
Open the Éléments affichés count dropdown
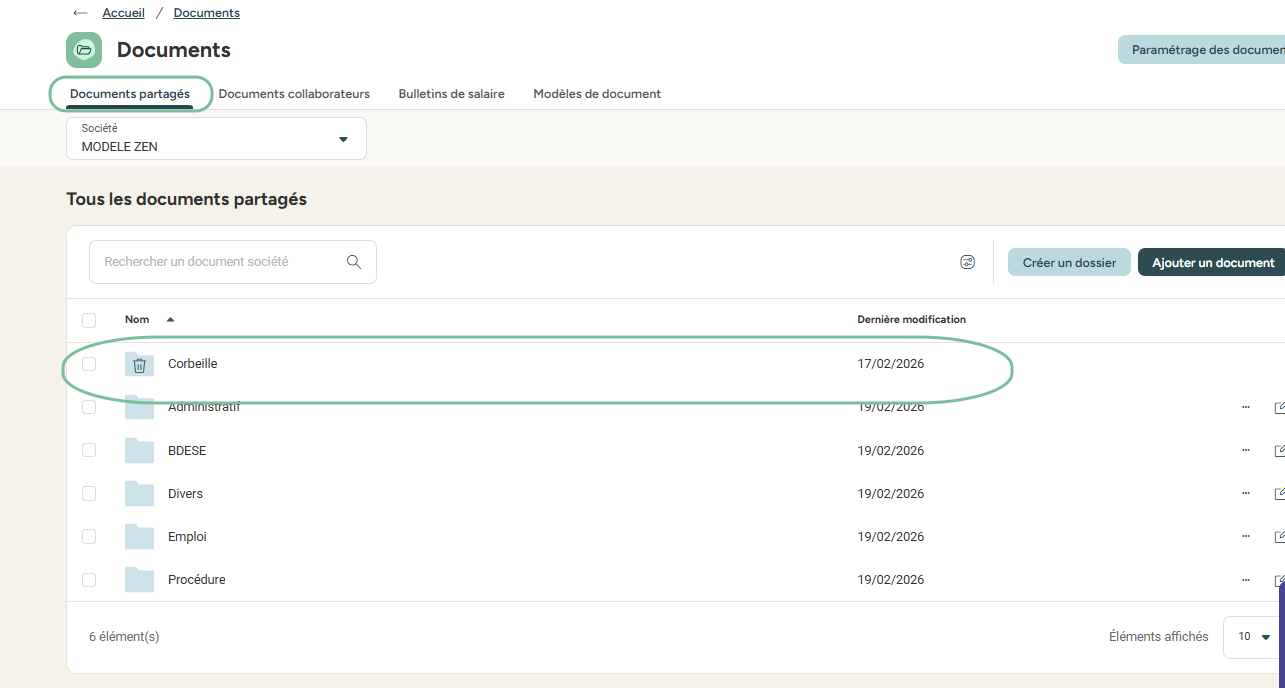pyautogui.click(x=1254, y=637)
